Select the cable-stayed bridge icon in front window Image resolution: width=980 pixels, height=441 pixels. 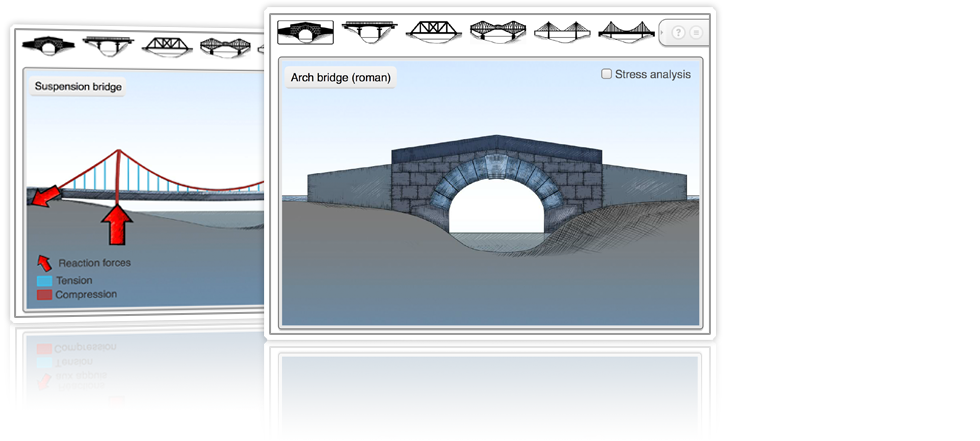pyautogui.click(x=562, y=31)
